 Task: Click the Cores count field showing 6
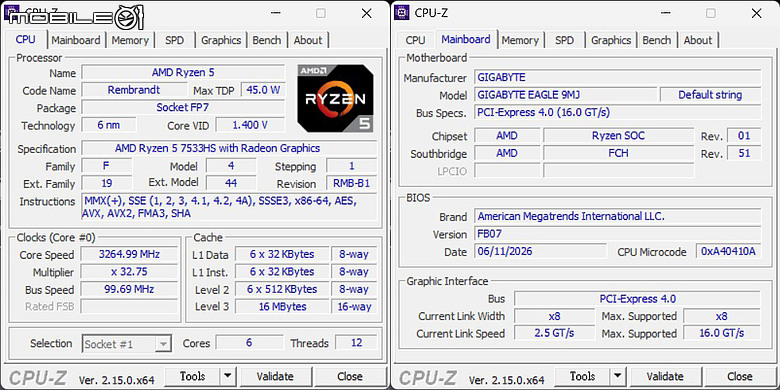pyautogui.click(x=249, y=343)
